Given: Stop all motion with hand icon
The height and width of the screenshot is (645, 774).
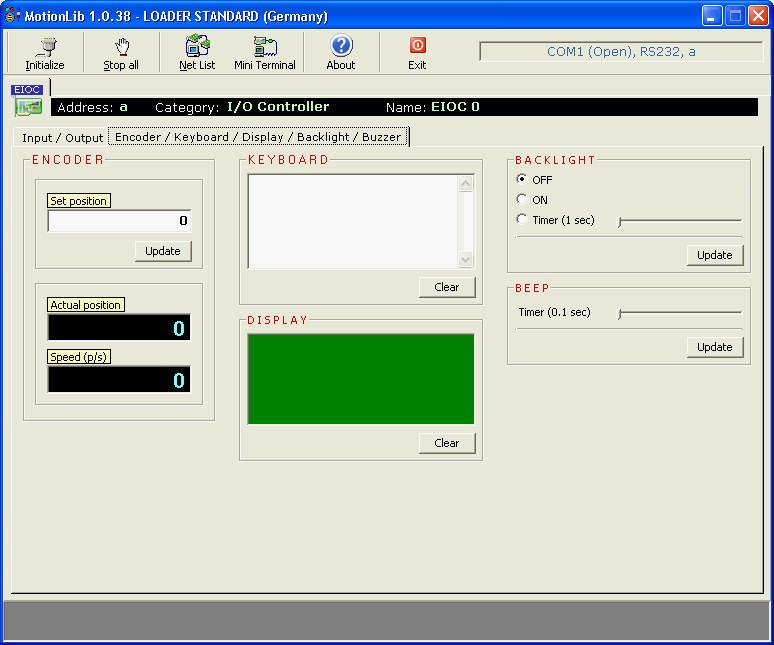Looking at the screenshot, I should [x=121, y=53].
